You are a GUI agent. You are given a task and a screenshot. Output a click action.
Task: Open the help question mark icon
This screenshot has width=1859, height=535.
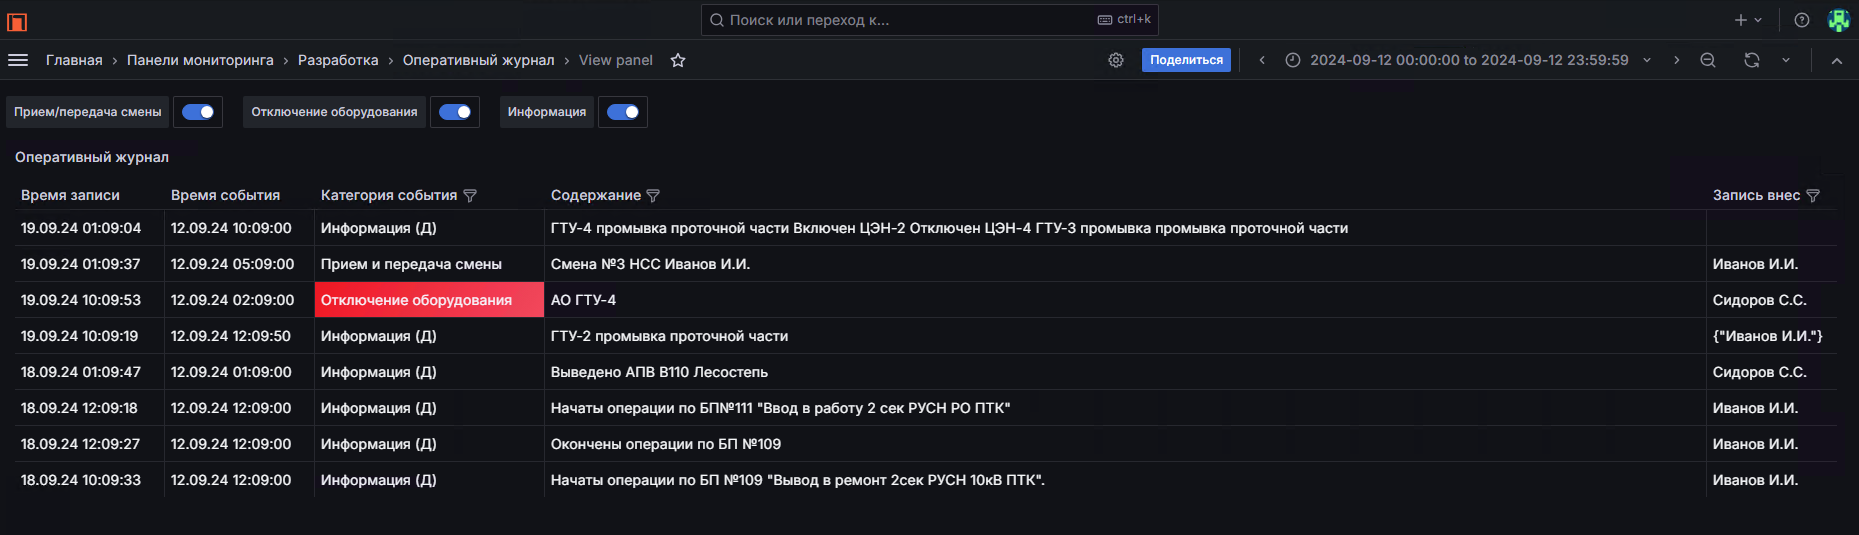point(1802,20)
